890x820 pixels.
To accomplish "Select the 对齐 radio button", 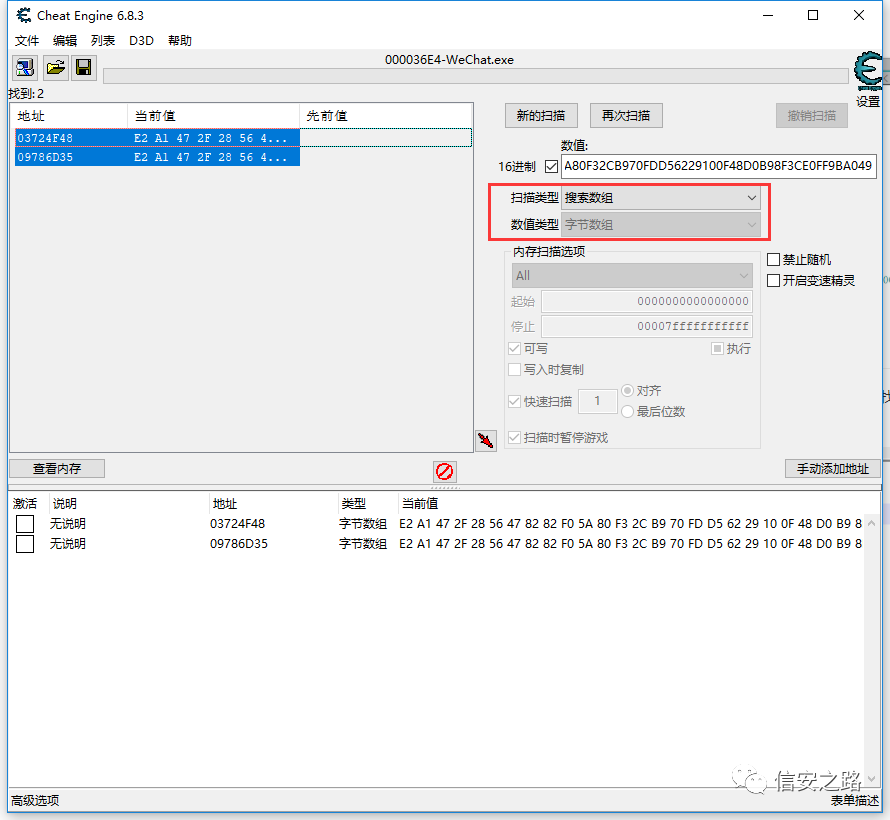I will 627,390.
